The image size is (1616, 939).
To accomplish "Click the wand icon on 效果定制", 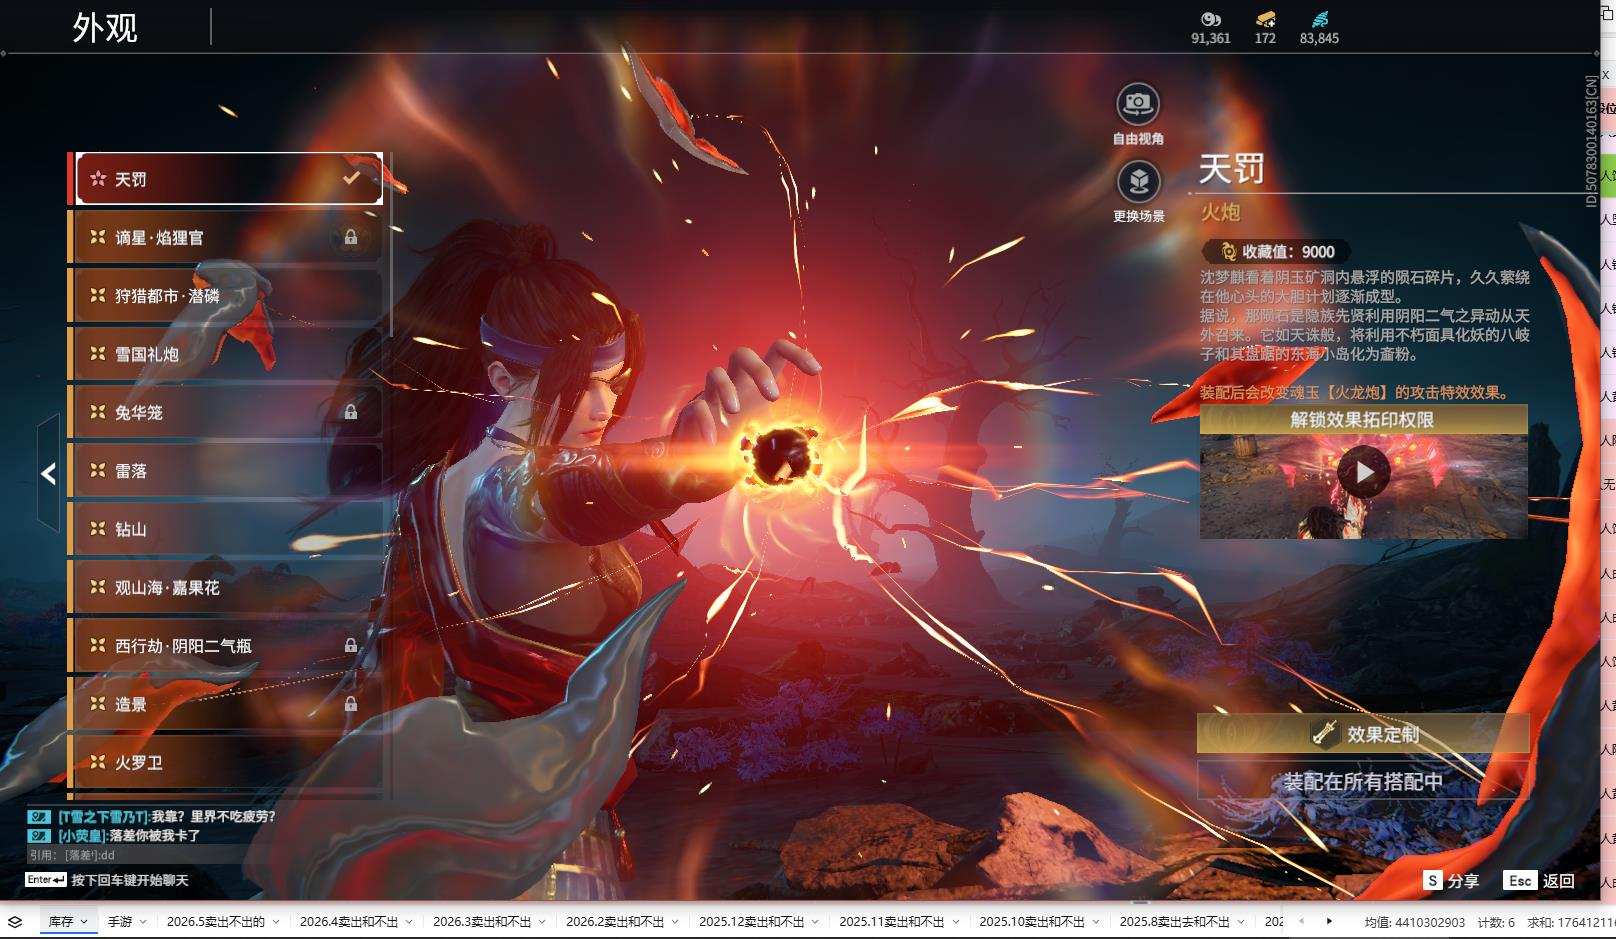I will tap(1325, 733).
